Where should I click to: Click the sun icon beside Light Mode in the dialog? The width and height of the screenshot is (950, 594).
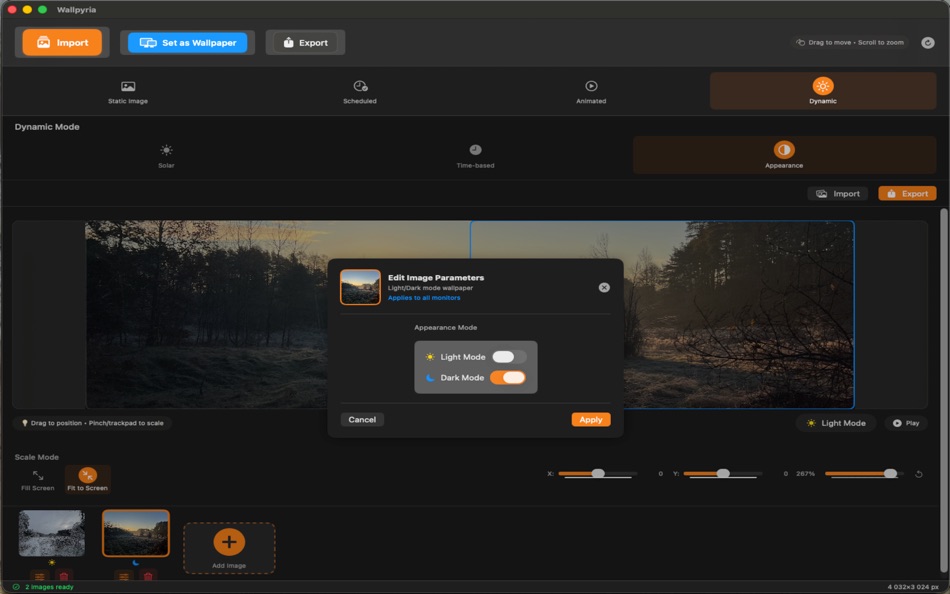point(430,357)
